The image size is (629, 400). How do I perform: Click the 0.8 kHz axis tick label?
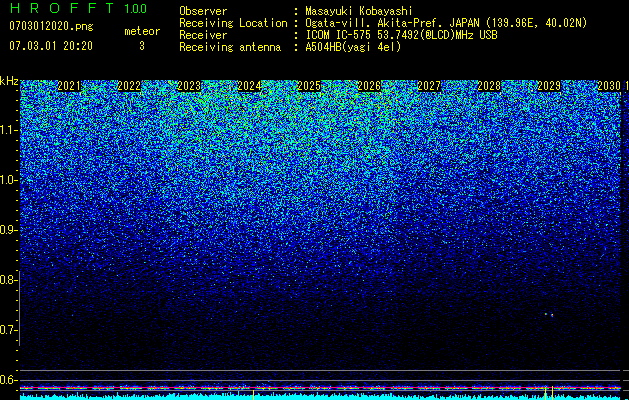7,280
